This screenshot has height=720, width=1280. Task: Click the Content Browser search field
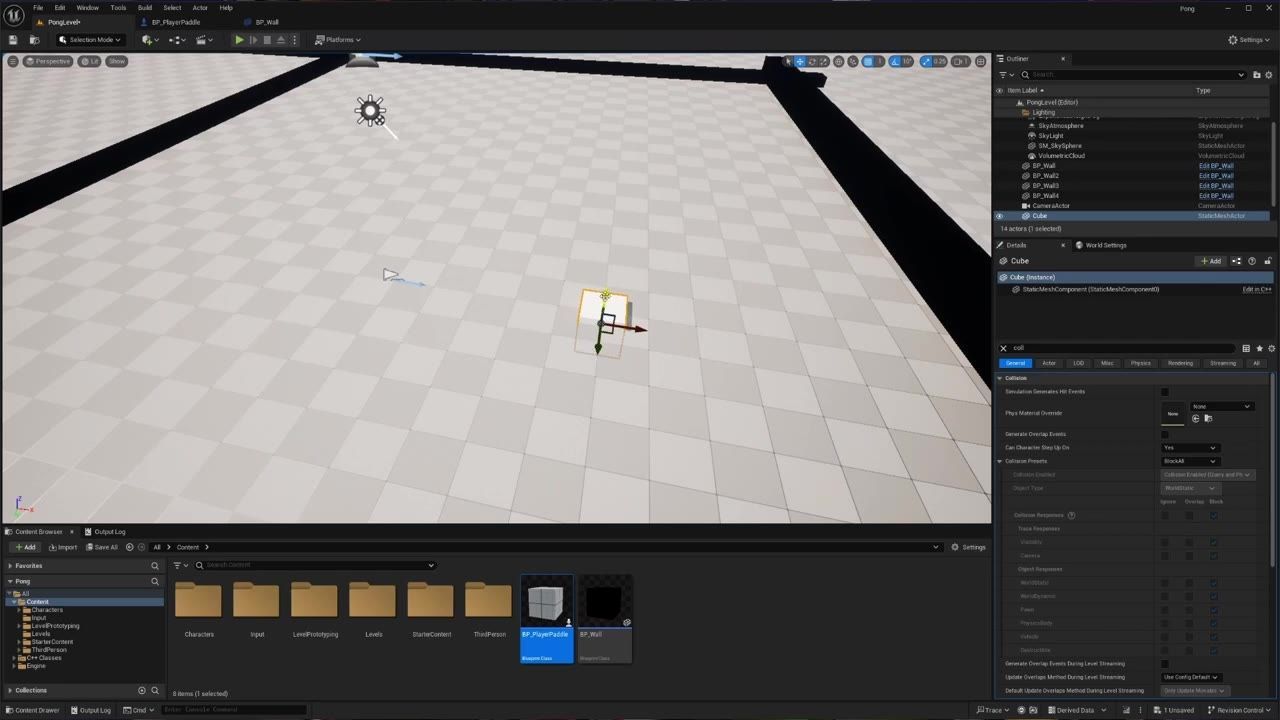[315, 565]
